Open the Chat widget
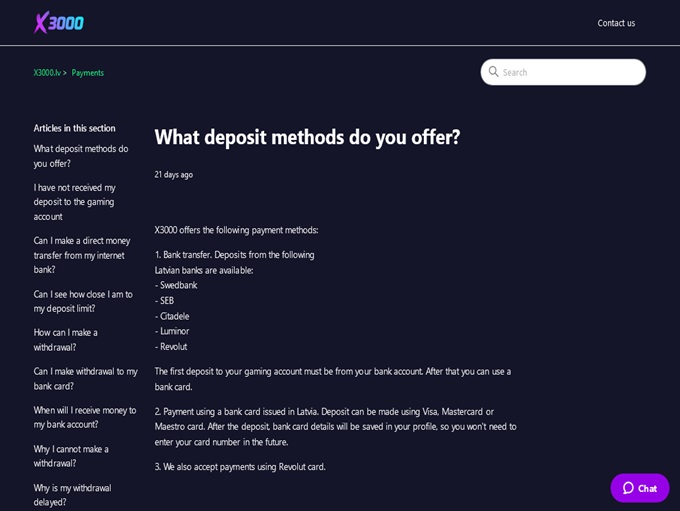 [x=640, y=488]
